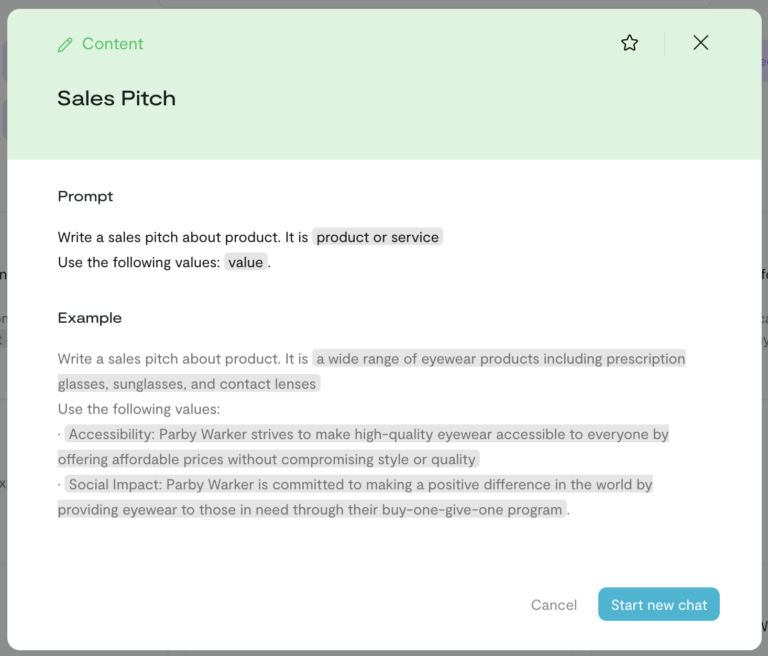The width and height of the screenshot is (768, 656).
Task: Click the Accessibility example value
Action: tap(366, 434)
